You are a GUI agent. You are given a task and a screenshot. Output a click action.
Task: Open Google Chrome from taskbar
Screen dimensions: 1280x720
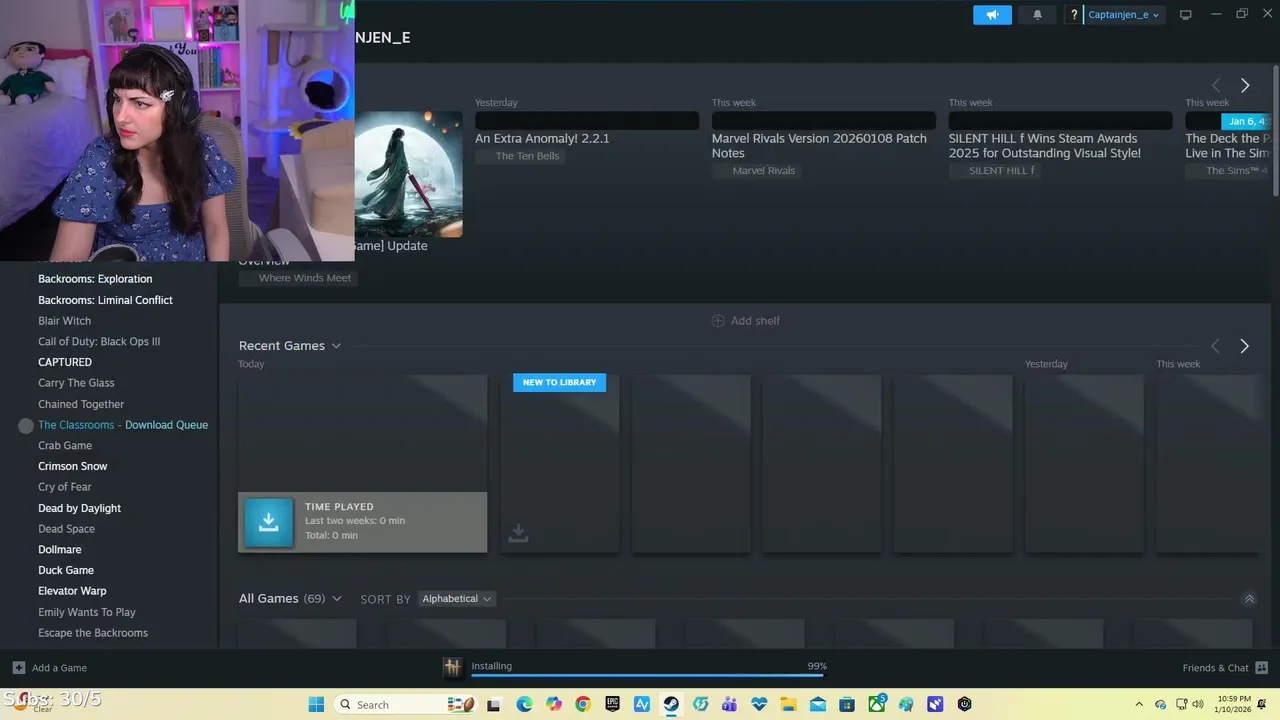click(583, 704)
